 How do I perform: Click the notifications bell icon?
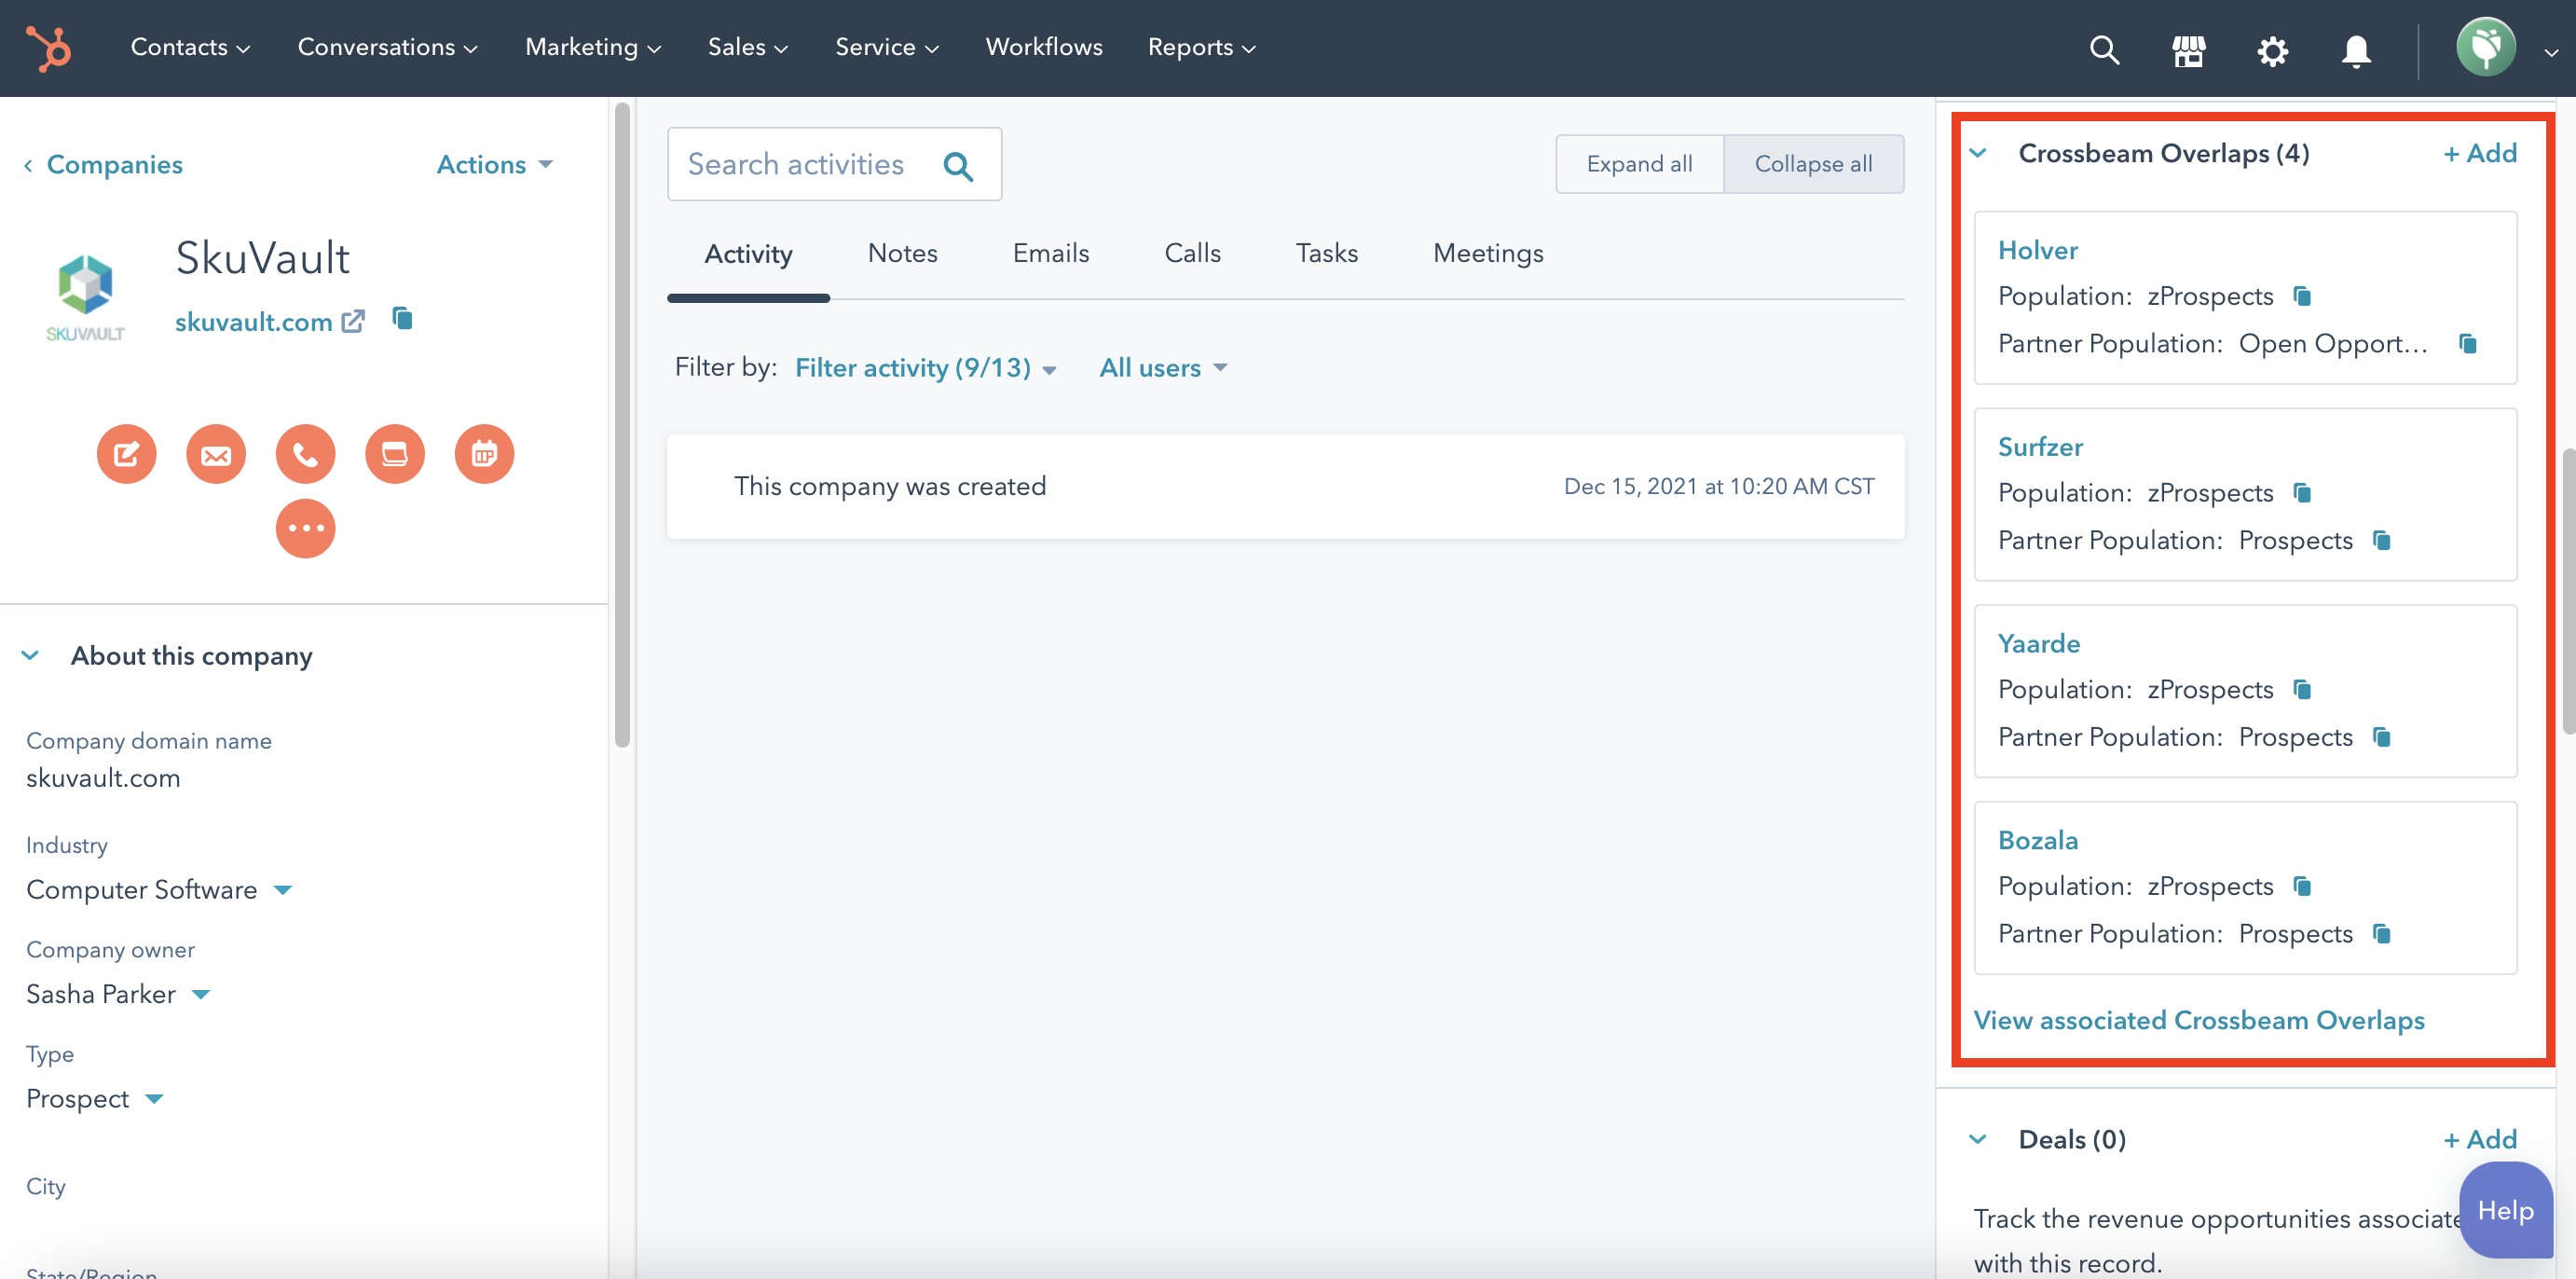(2356, 49)
